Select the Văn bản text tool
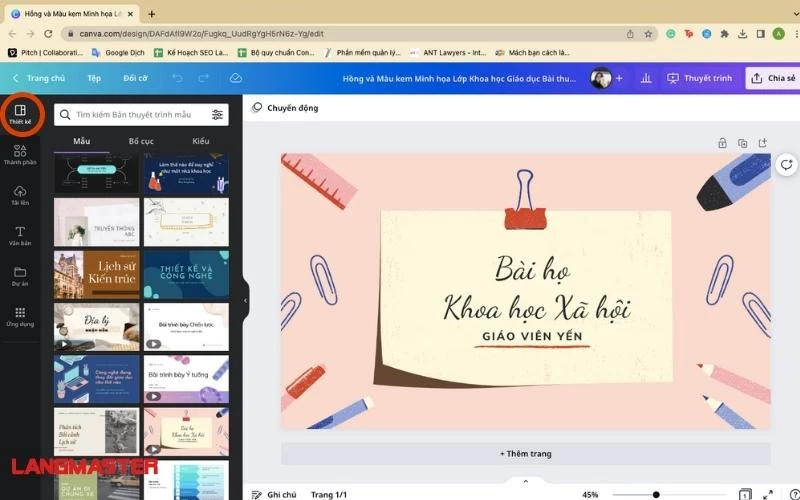 [20, 235]
